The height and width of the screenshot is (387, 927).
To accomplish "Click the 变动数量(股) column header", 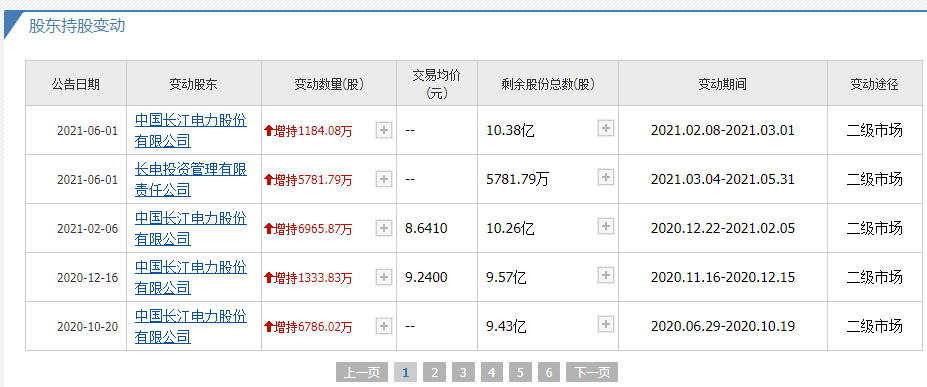I will pyautogui.click(x=329, y=84).
